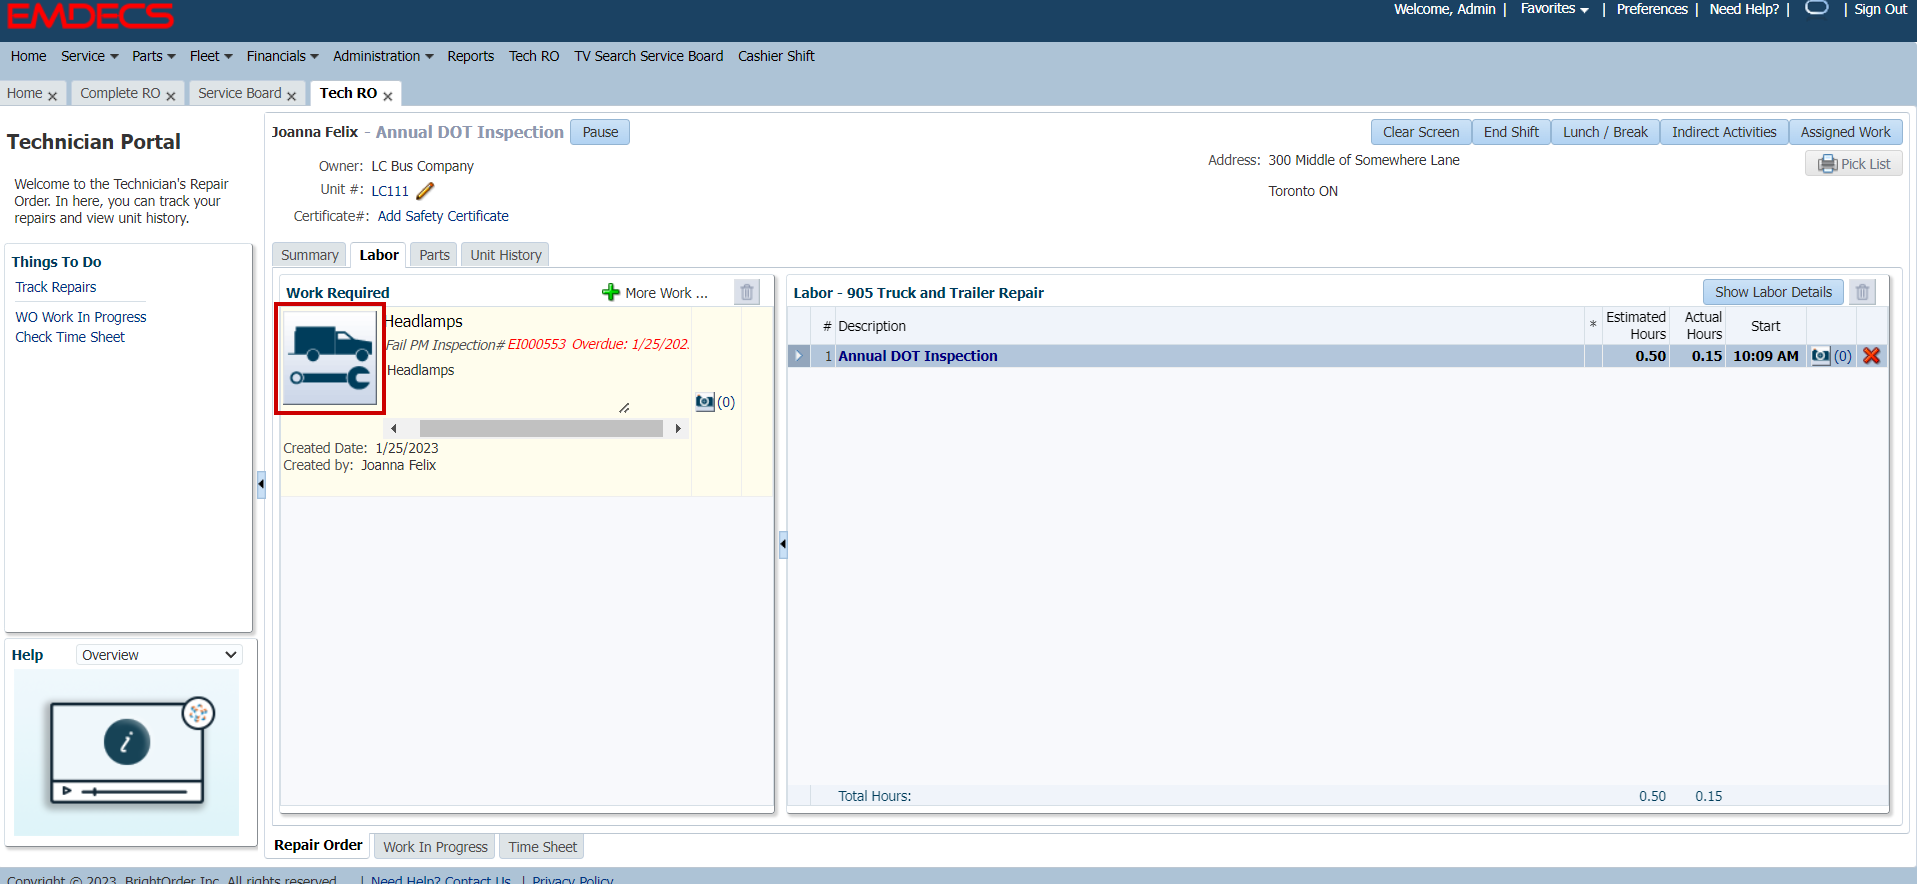This screenshot has height=884, width=1917.
Task: Switch to Work In Progress bottom tab
Action: point(435,847)
